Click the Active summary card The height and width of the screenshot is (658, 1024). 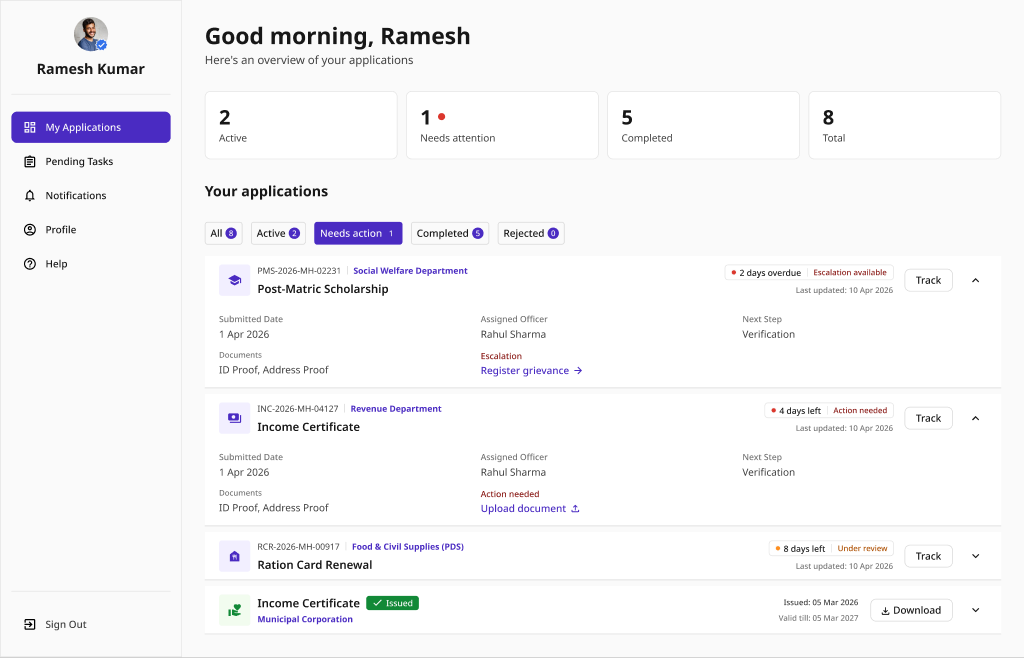pyautogui.click(x=301, y=125)
